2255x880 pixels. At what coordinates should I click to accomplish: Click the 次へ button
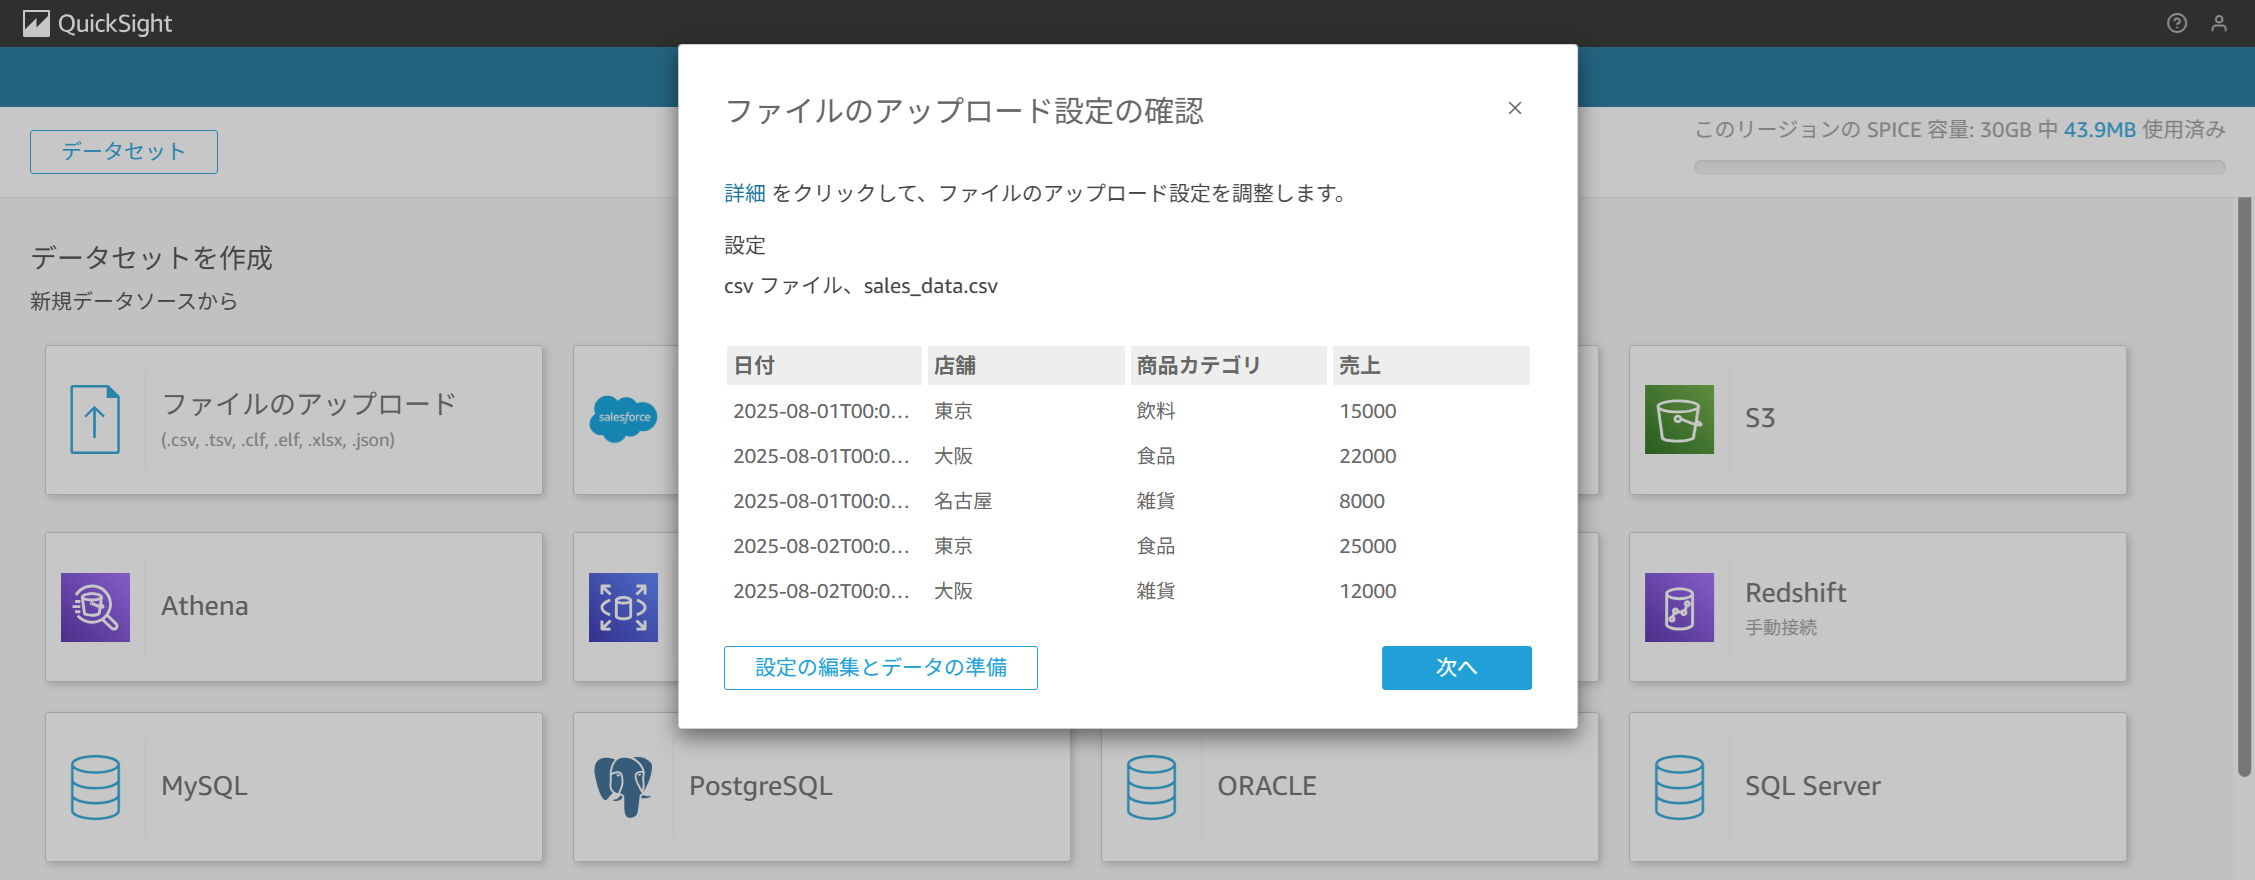[1456, 668]
